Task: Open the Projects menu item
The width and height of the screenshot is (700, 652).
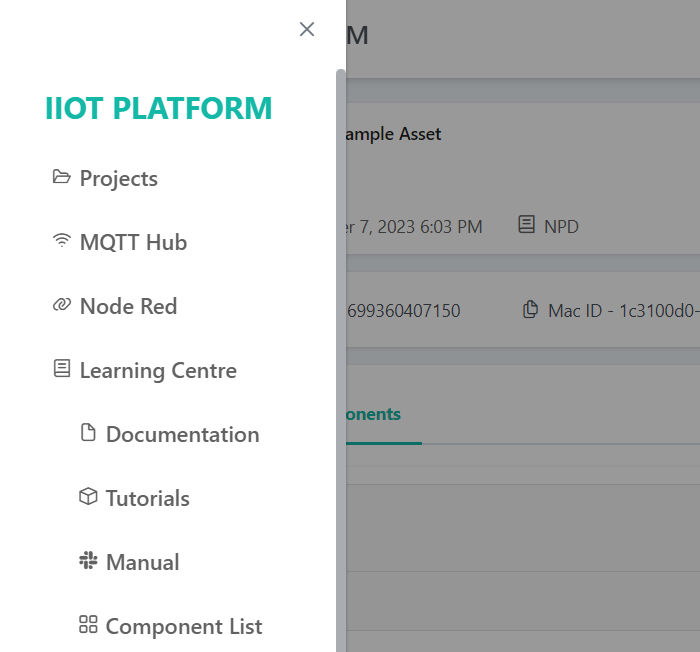Action: tap(119, 179)
